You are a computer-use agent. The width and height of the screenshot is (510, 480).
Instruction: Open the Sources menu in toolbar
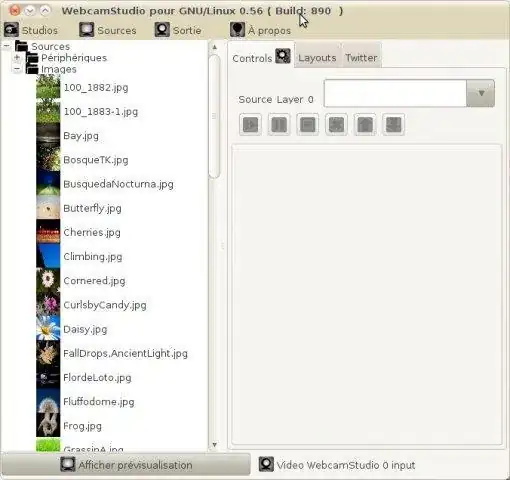click(x=108, y=30)
